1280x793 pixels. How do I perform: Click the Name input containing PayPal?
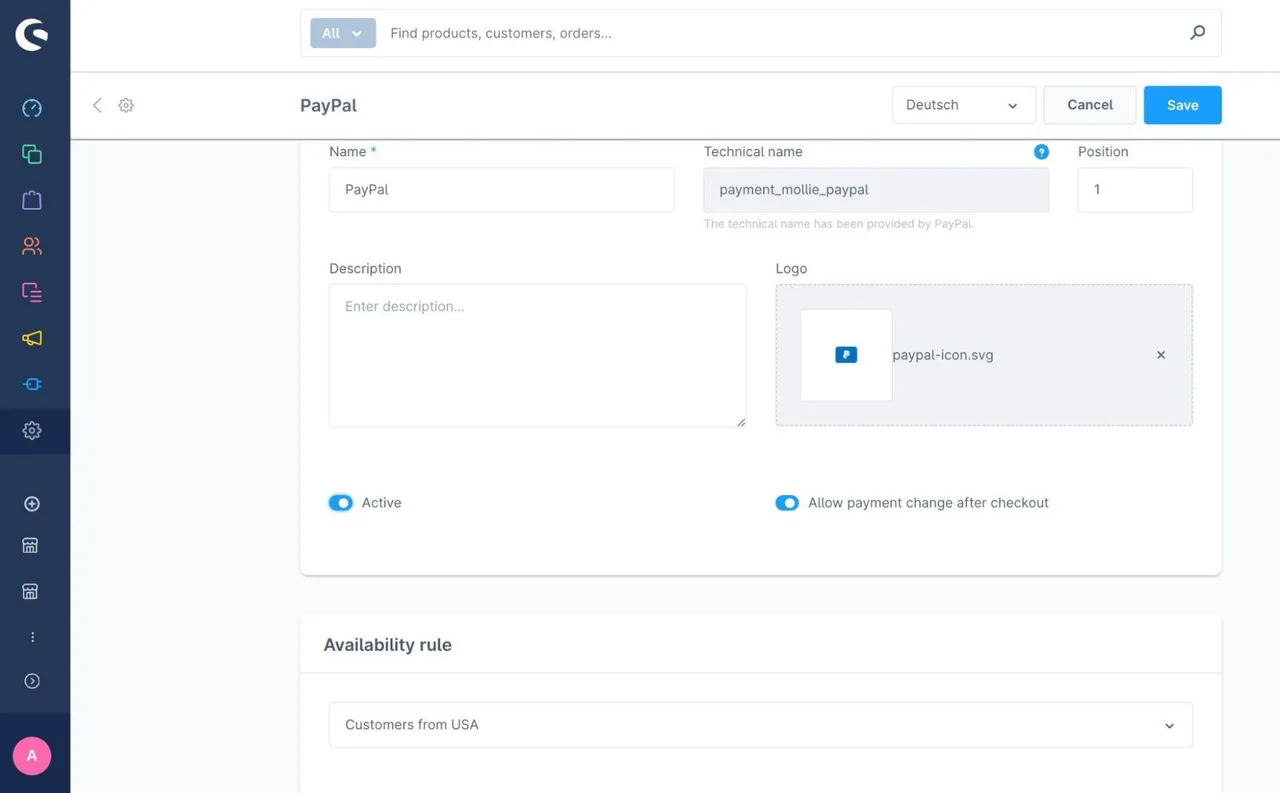pos(501,190)
